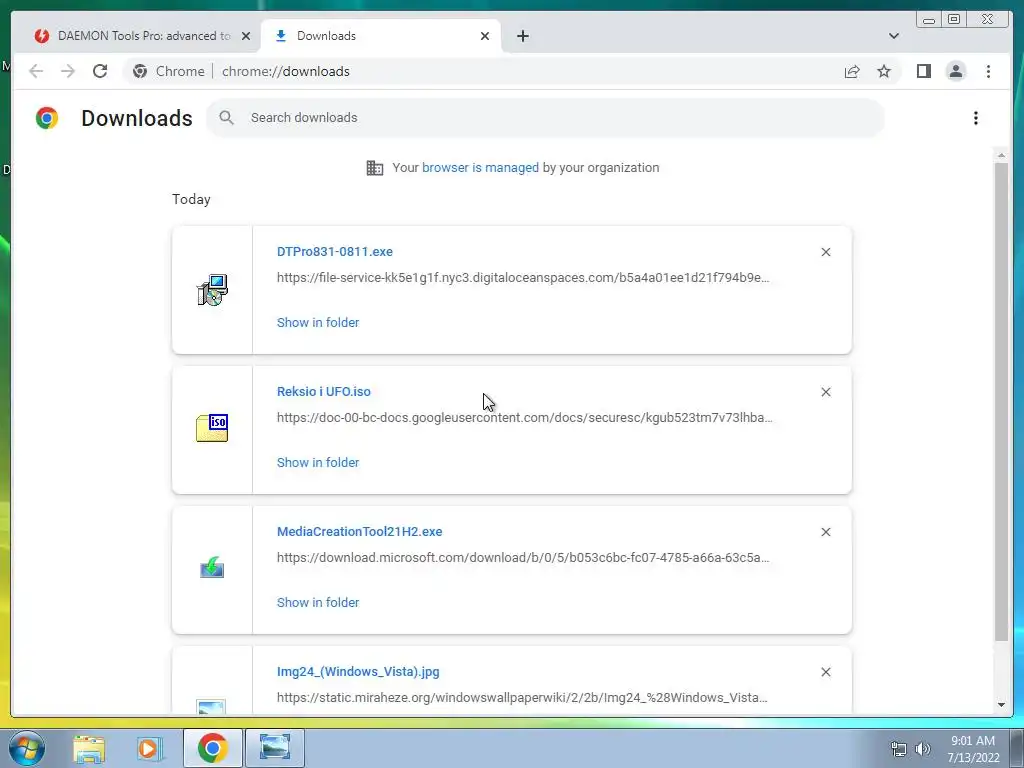Viewport: 1024px width, 768px height.
Task: Open the Windows Start menu orb
Action: 27,748
